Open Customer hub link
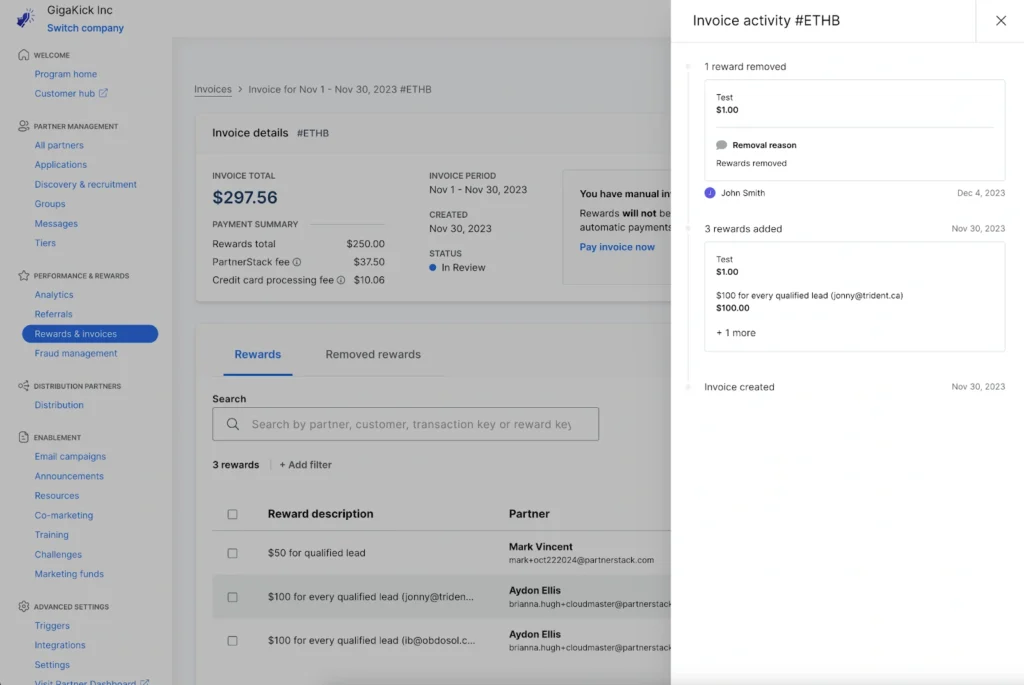The image size is (1024, 685). coord(65,93)
